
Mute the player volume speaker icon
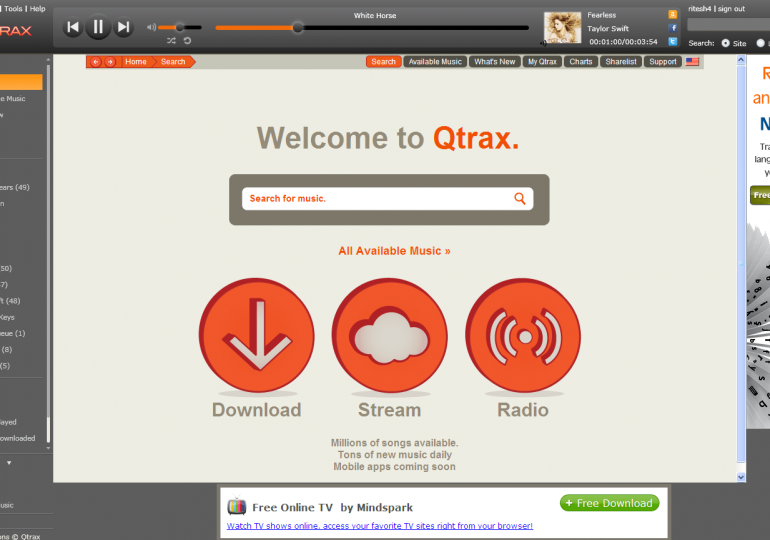151,28
